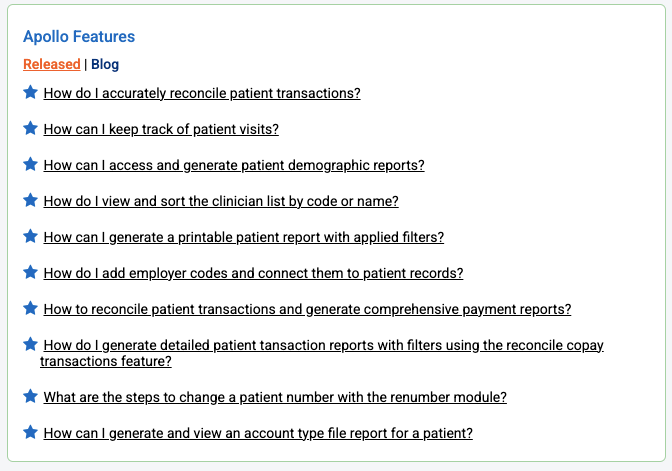Click star next to clinician list question
This screenshot has height=471, width=672.
pos(30,200)
